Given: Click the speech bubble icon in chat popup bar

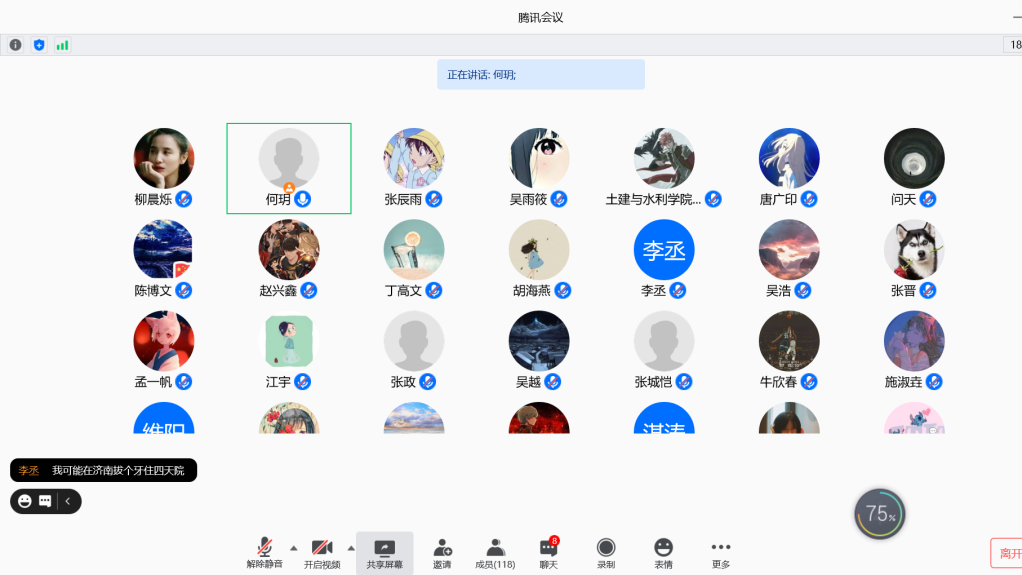Looking at the screenshot, I should point(45,501).
